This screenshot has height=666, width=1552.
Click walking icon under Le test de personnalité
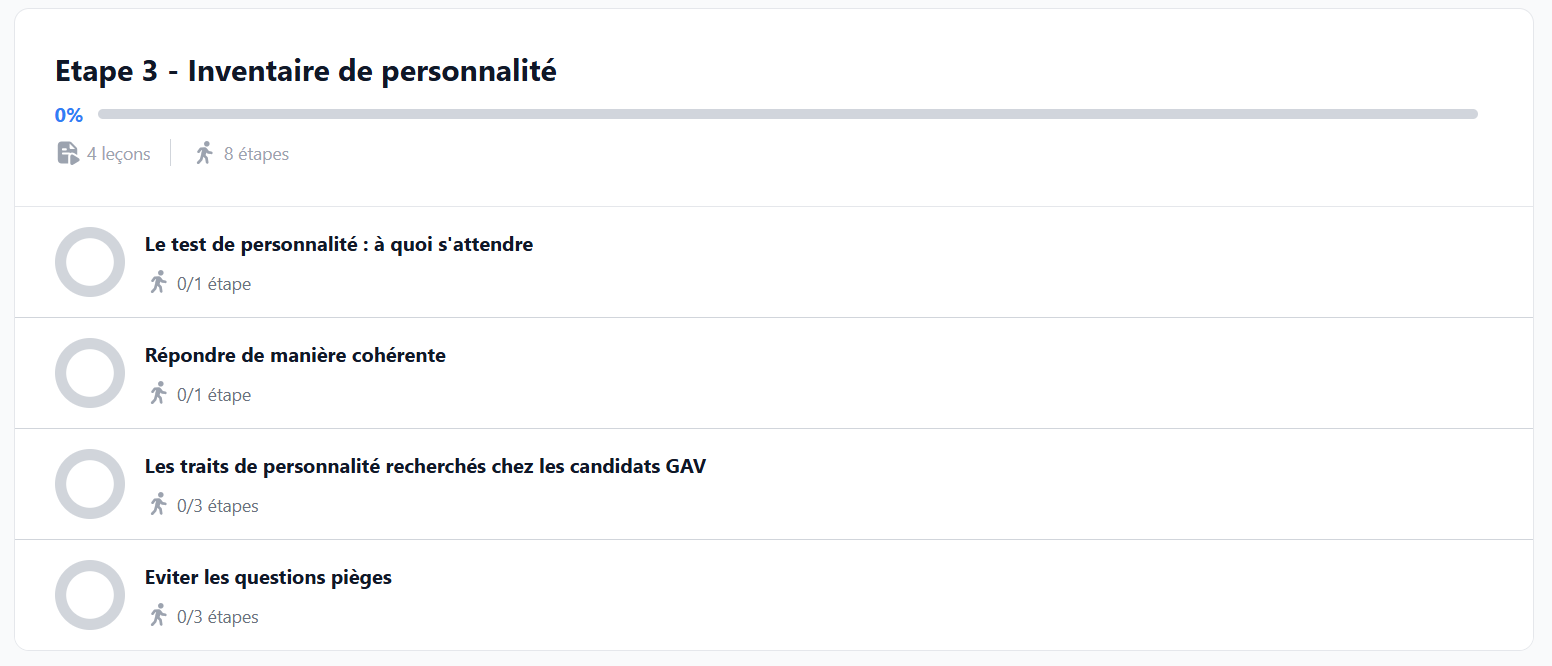pyautogui.click(x=157, y=283)
